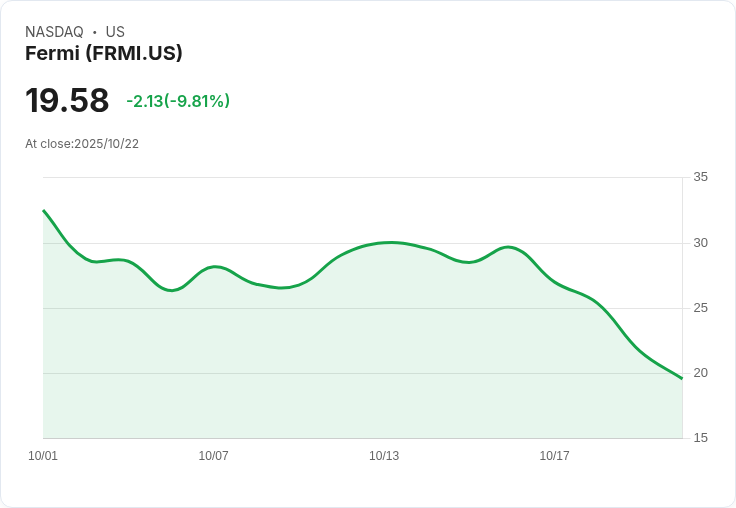Click the 10/01 x-axis date label

tap(43, 455)
